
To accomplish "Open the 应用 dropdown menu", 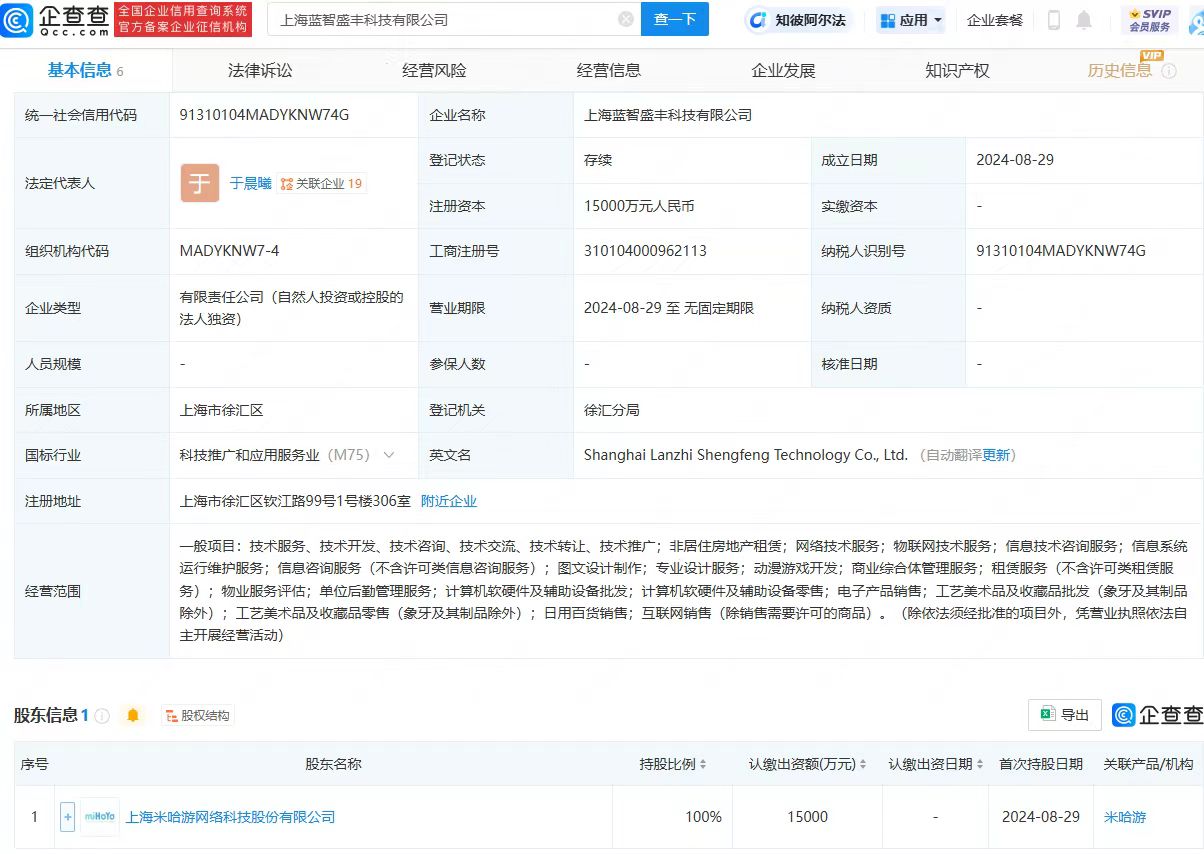I will pos(909,20).
